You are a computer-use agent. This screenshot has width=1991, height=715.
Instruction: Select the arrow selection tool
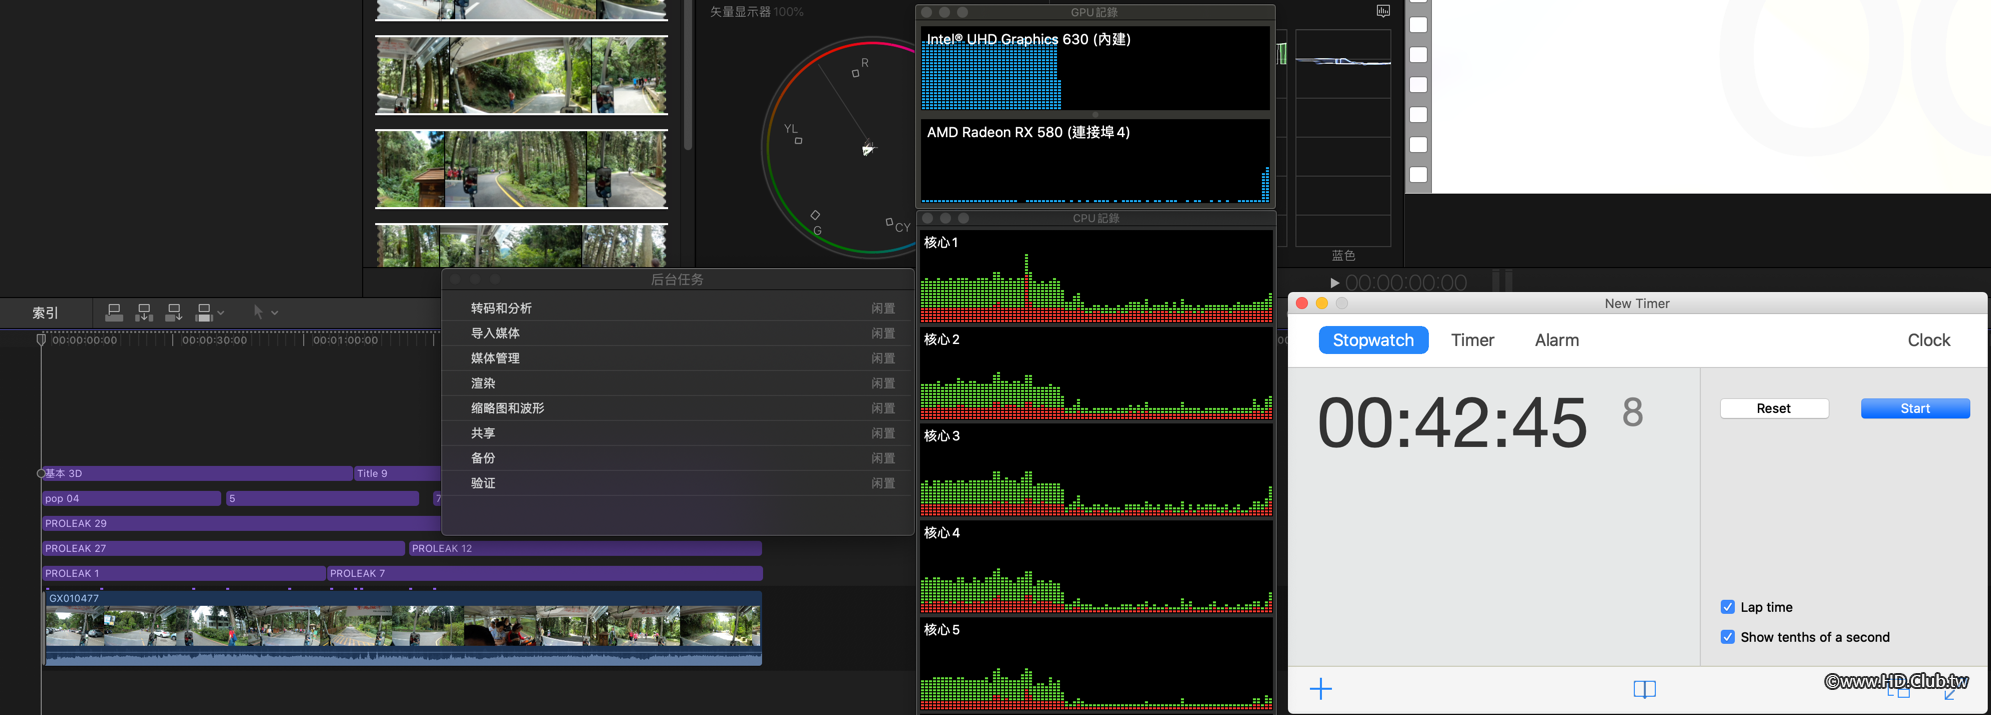[258, 313]
